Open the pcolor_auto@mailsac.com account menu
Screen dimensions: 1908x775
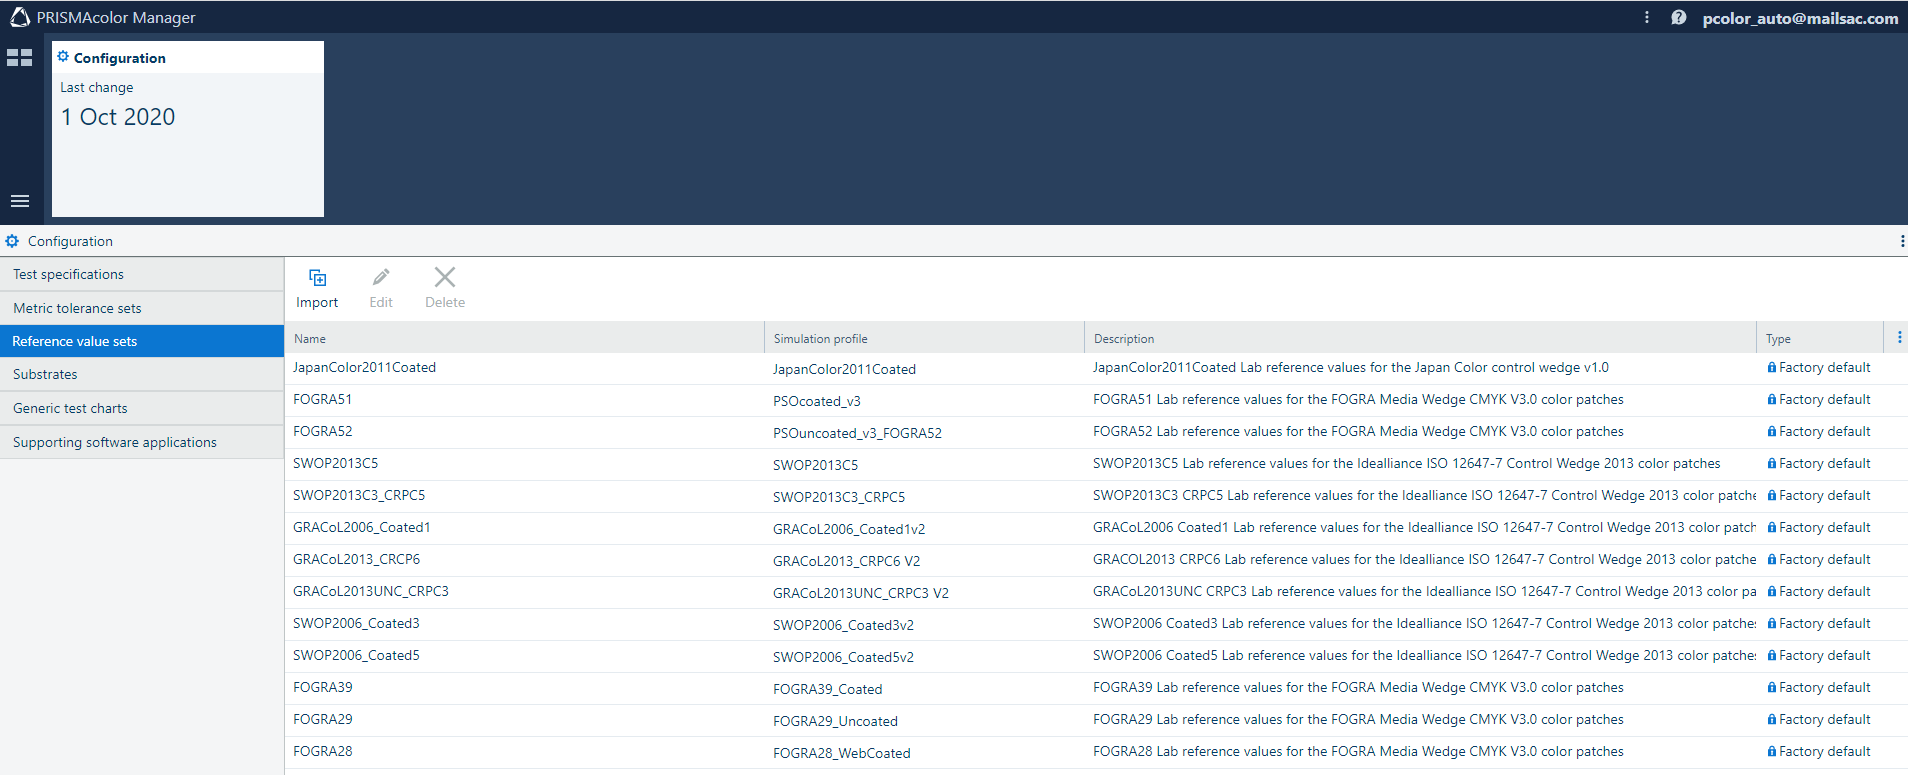click(x=1800, y=18)
